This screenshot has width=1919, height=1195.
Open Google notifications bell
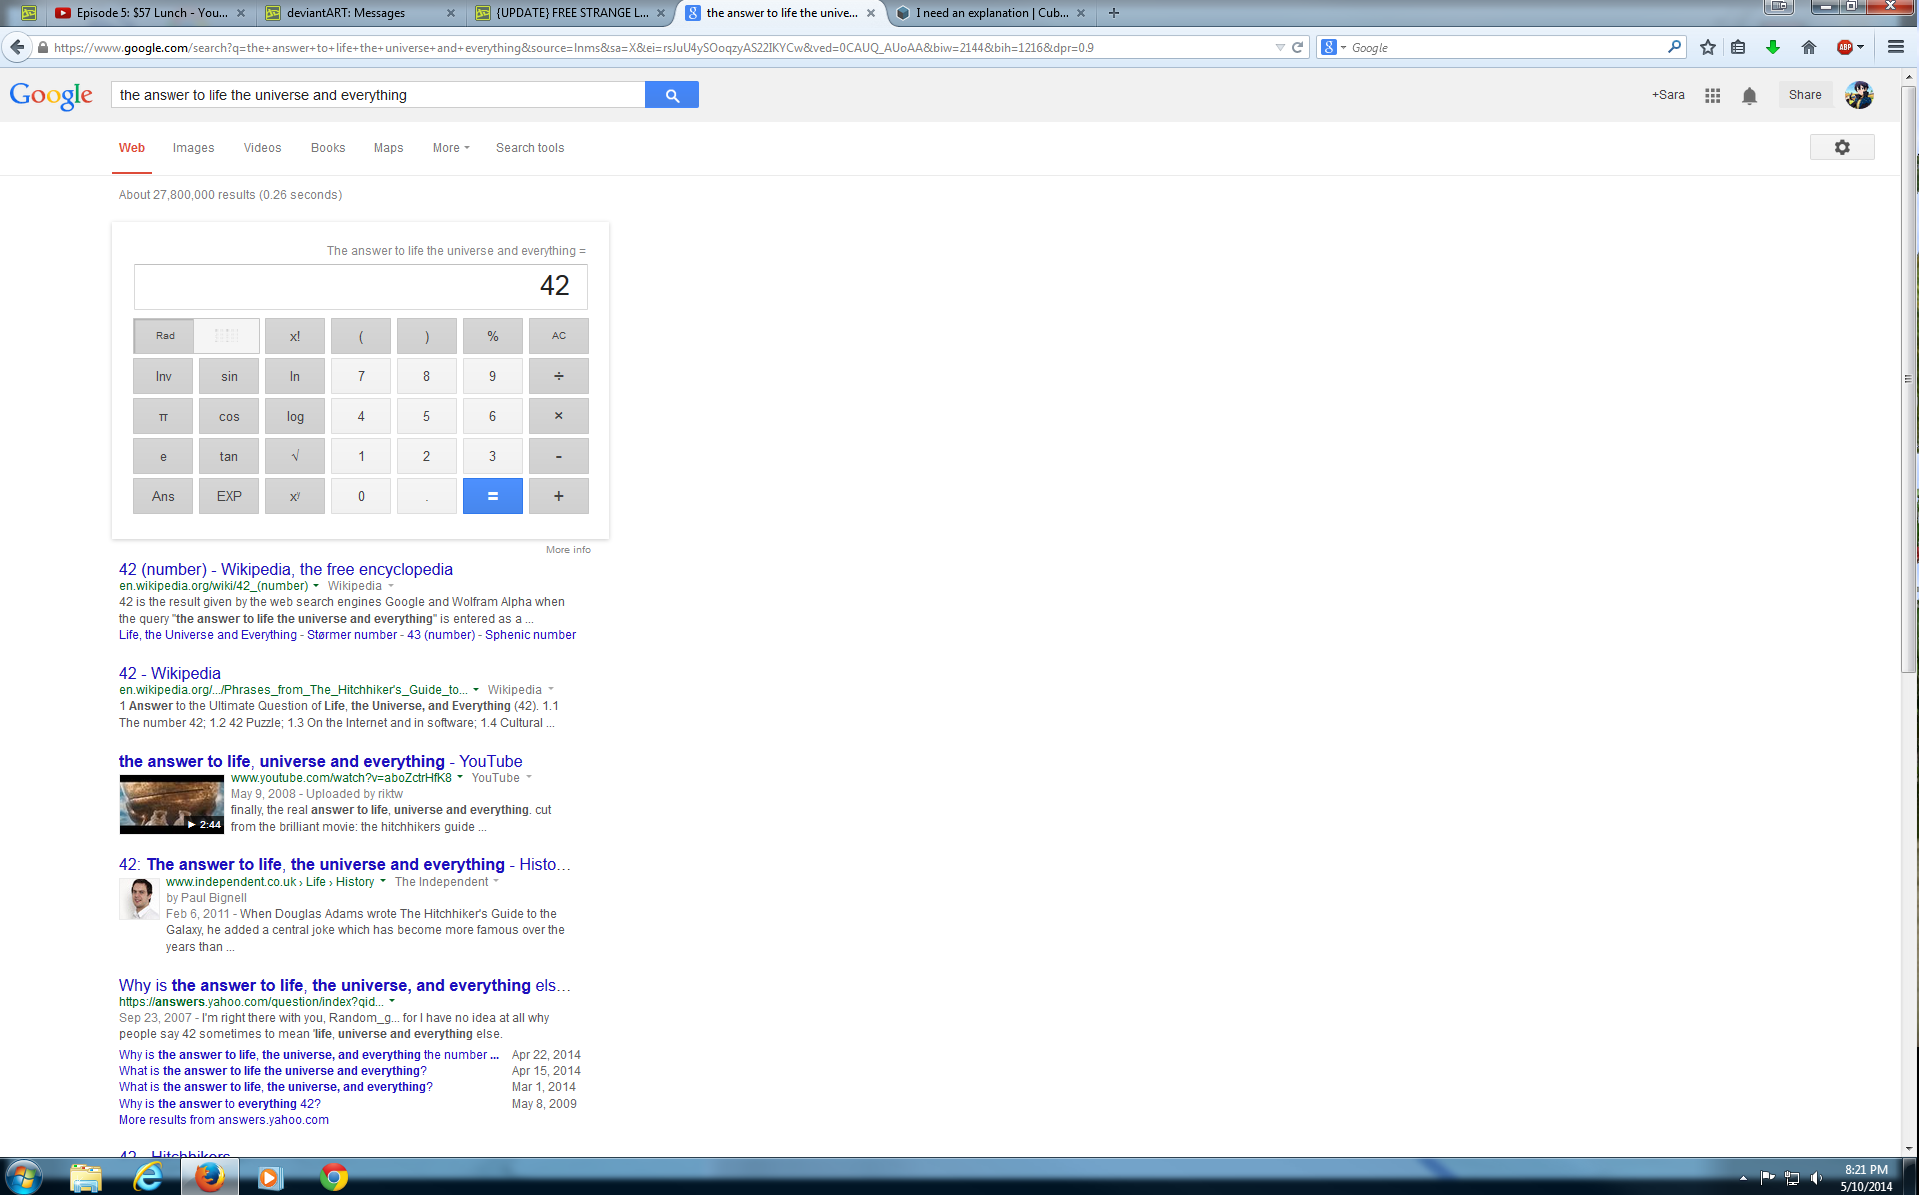pyautogui.click(x=1749, y=96)
